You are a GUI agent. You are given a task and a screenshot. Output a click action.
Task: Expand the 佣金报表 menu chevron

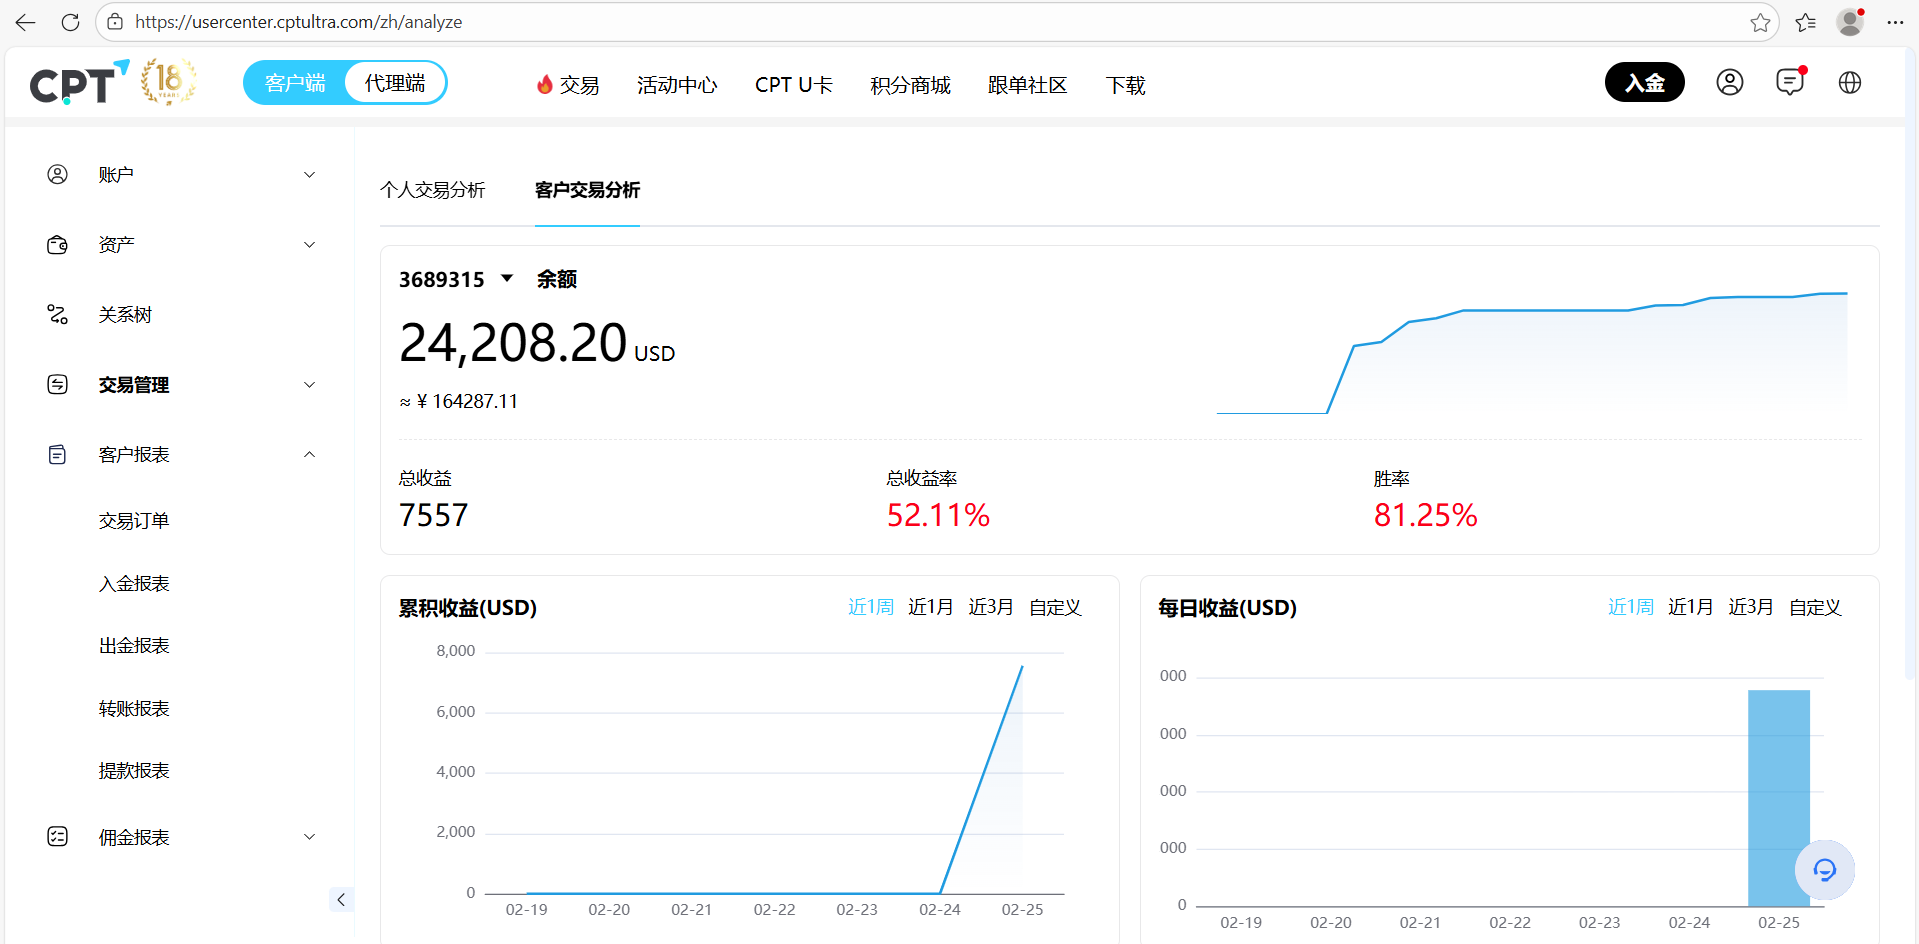tap(310, 837)
